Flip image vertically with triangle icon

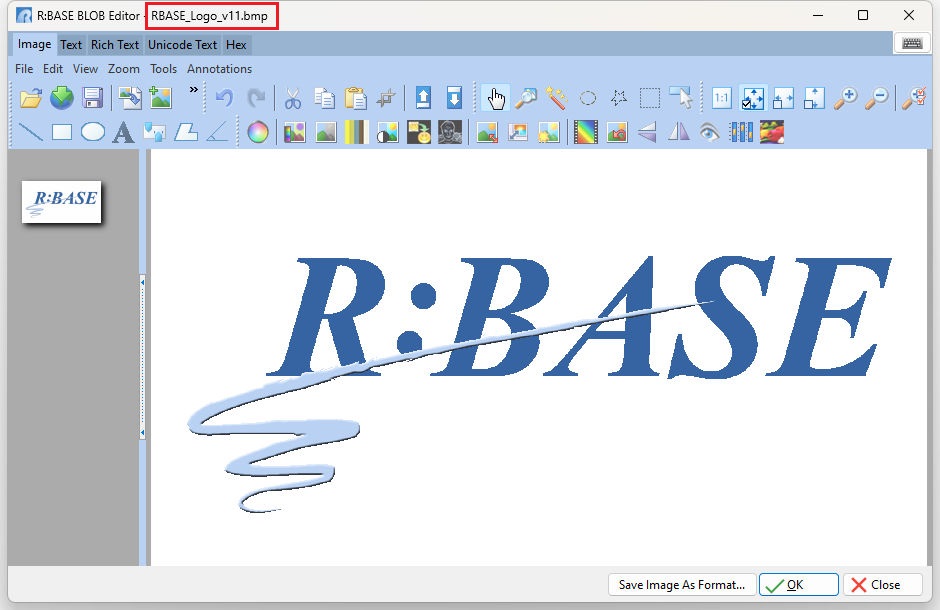point(647,132)
